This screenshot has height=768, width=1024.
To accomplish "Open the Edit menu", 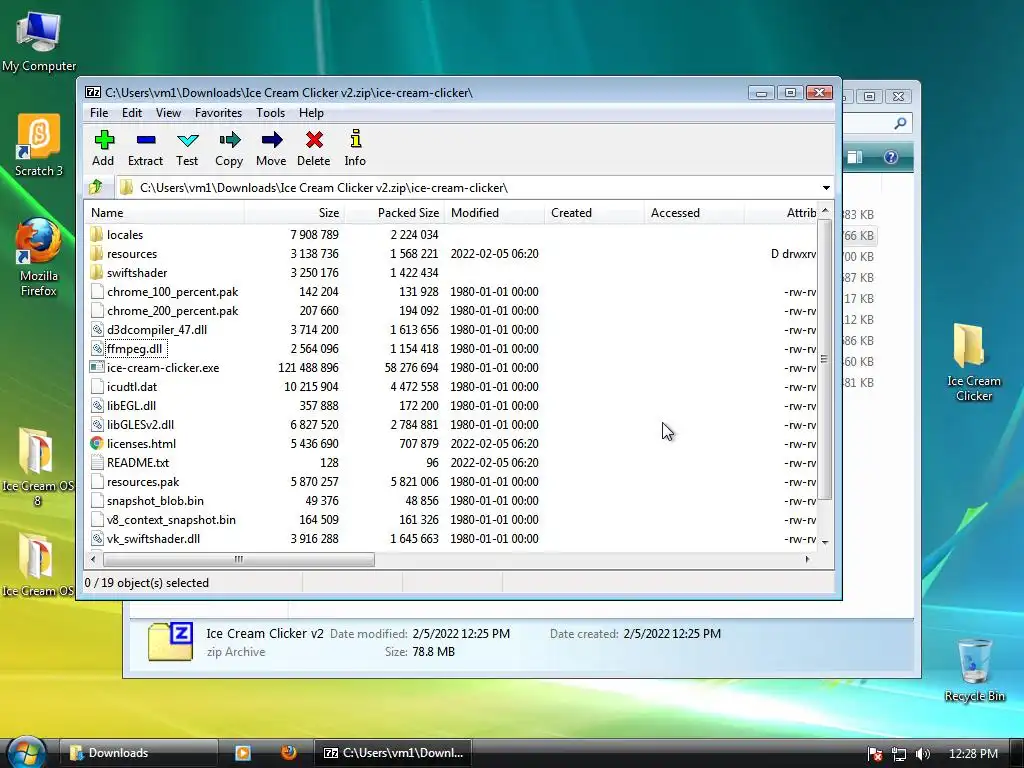I will click(x=132, y=113).
